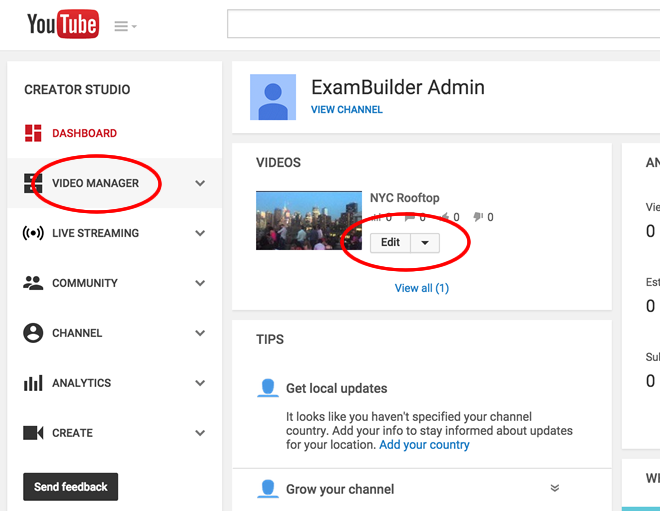This screenshot has width=660, height=511.
Task: Collapse the Grow your channel tip
Action: tap(554, 488)
